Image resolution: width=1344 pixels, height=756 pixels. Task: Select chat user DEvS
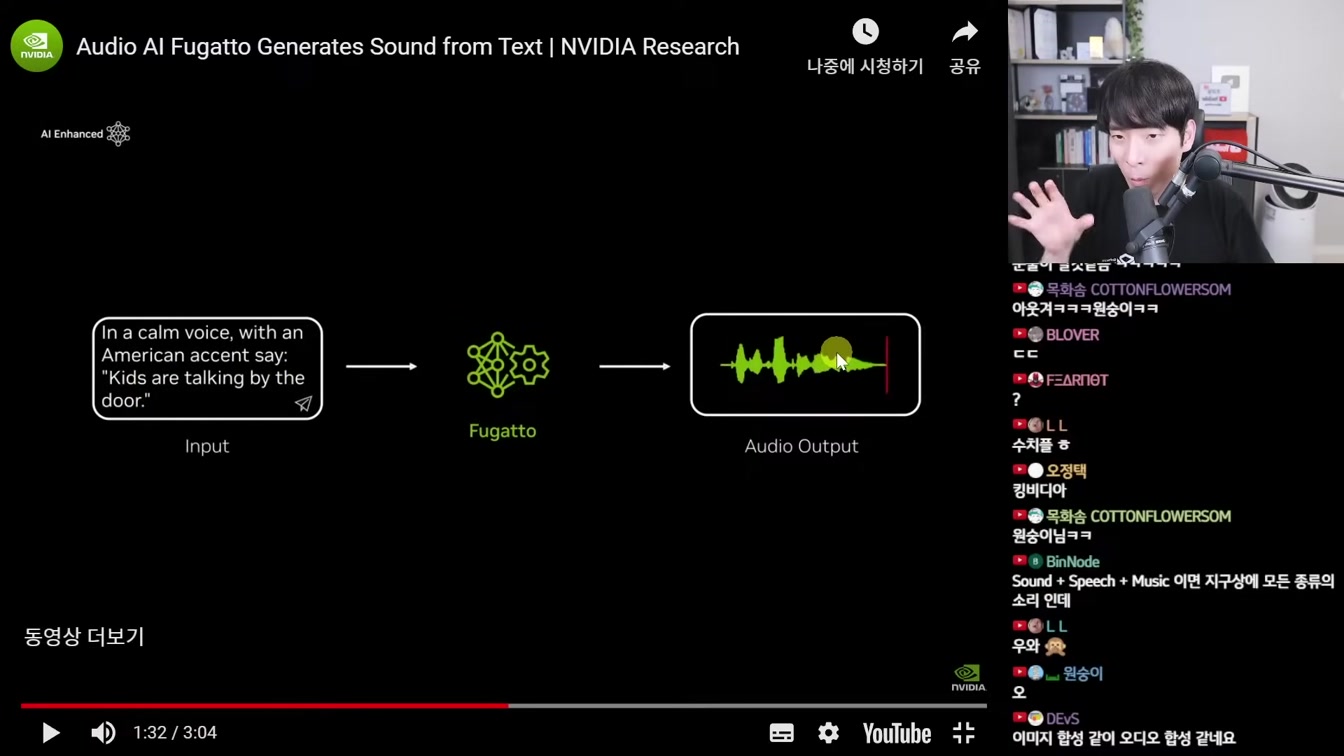tap(1062, 719)
